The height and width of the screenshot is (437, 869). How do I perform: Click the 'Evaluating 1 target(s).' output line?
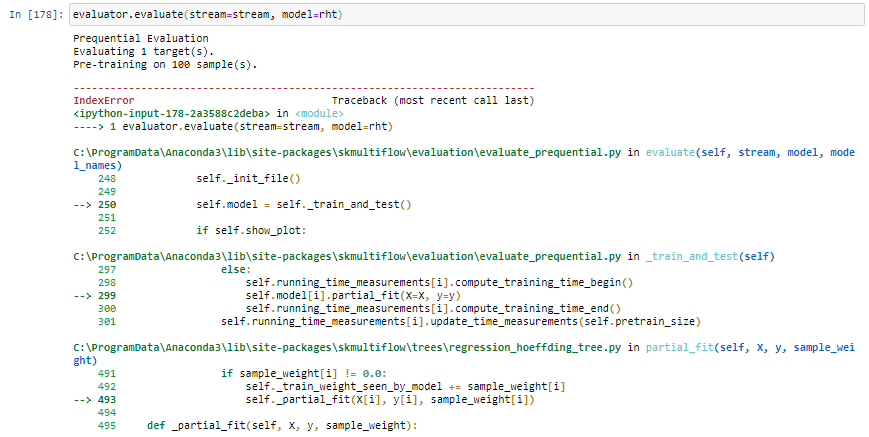click(x=144, y=52)
